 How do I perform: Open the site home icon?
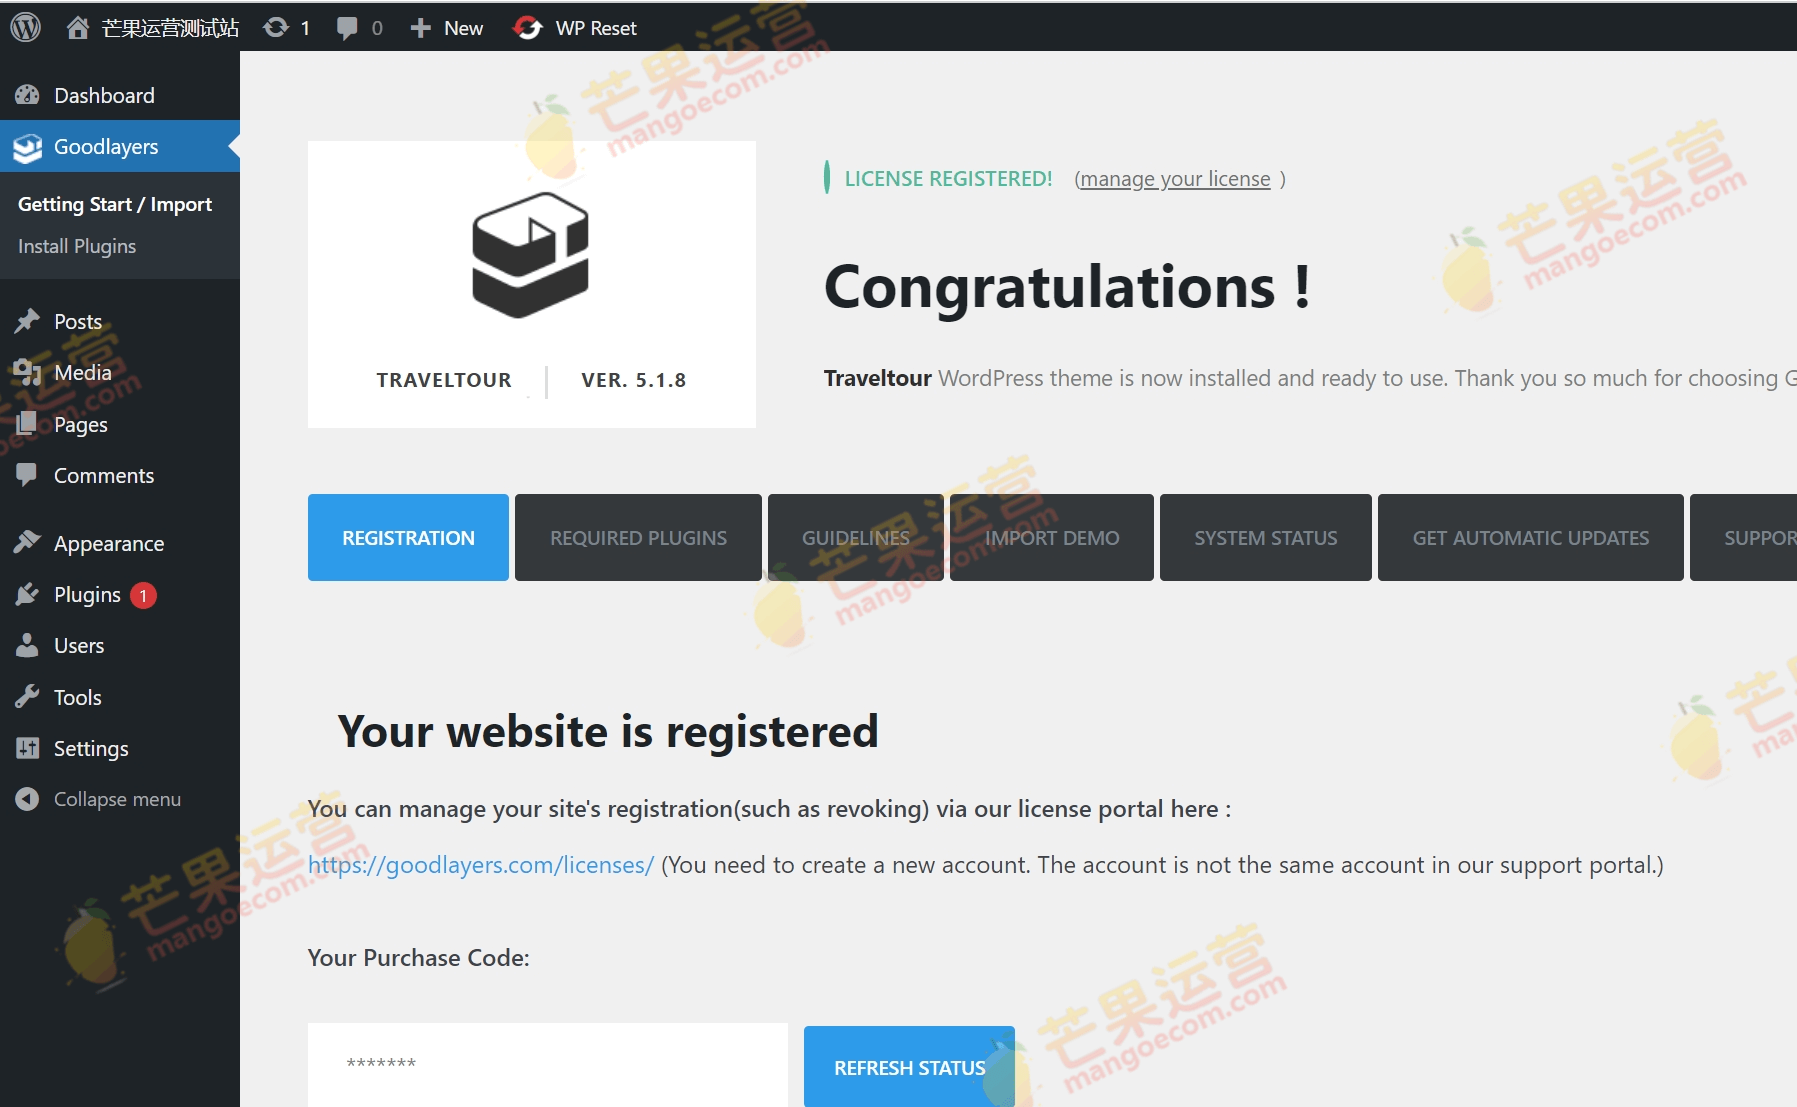[x=78, y=28]
